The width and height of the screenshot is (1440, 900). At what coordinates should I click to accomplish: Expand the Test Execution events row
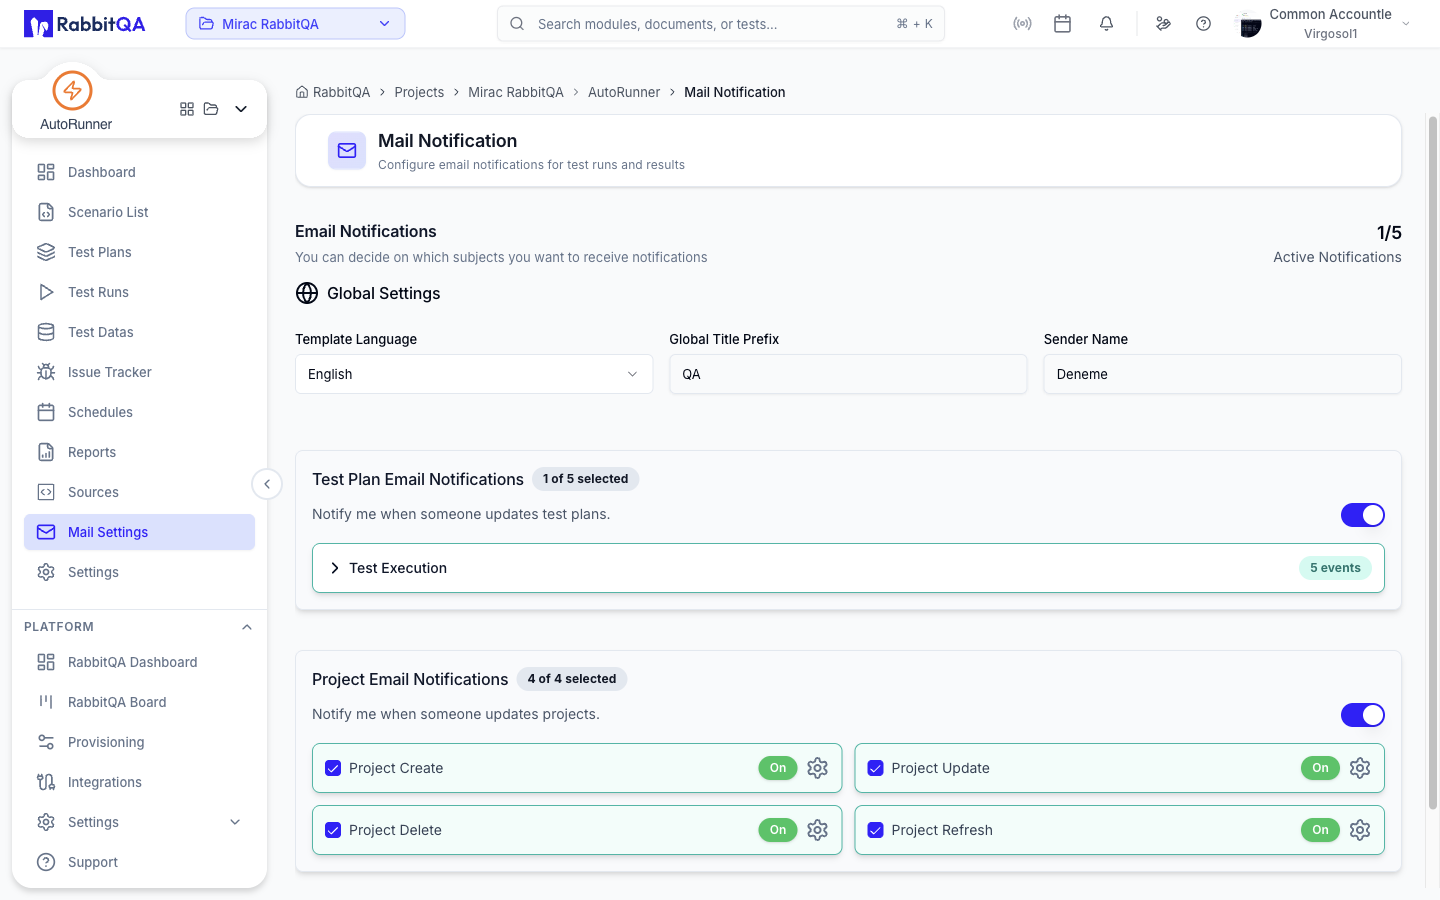click(x=848, y=568)
